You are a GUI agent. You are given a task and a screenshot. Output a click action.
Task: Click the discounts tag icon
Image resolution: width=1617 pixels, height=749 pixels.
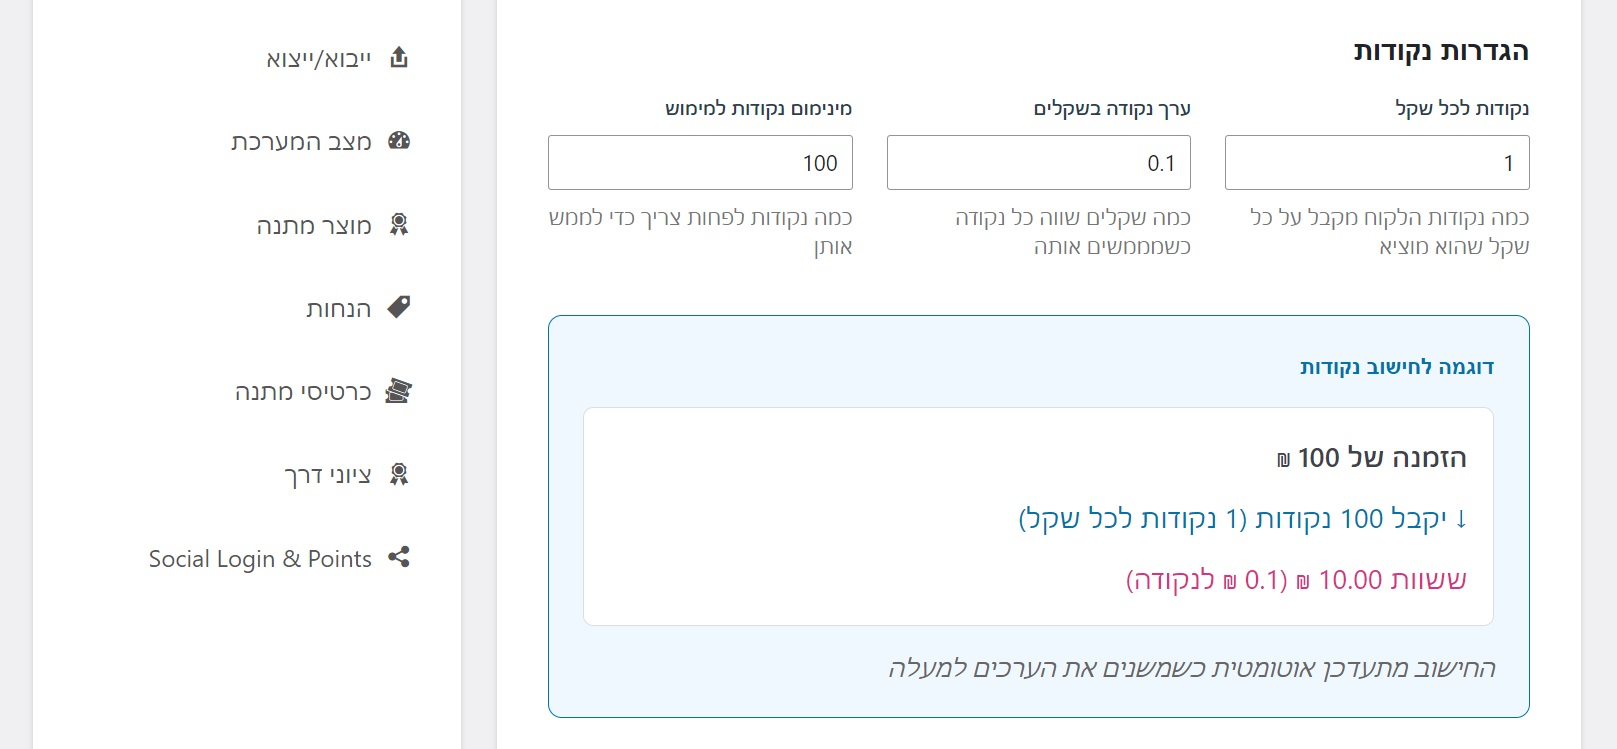399,307
